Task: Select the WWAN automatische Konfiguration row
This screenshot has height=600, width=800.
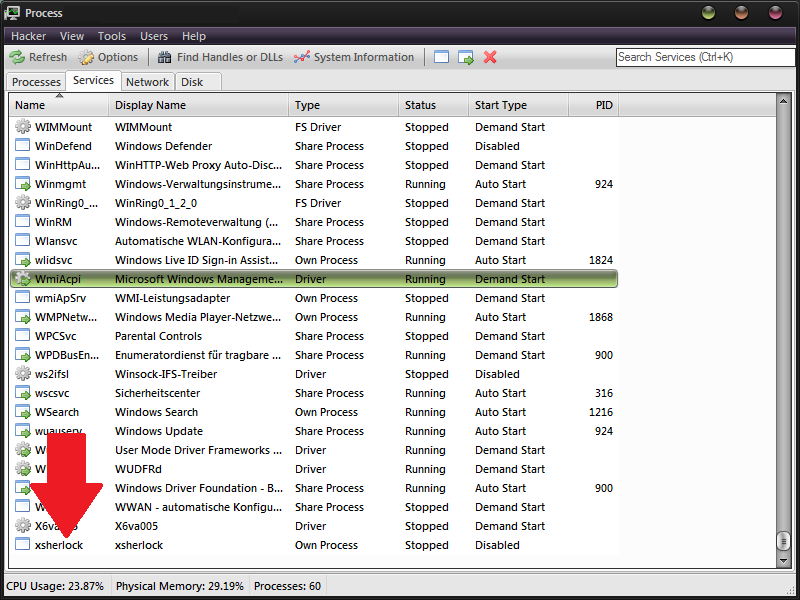Action: [x=314, y=507]
